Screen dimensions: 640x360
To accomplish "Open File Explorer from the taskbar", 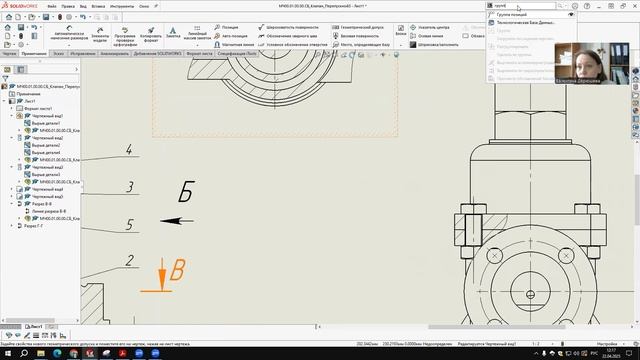I will pos(40,353).
